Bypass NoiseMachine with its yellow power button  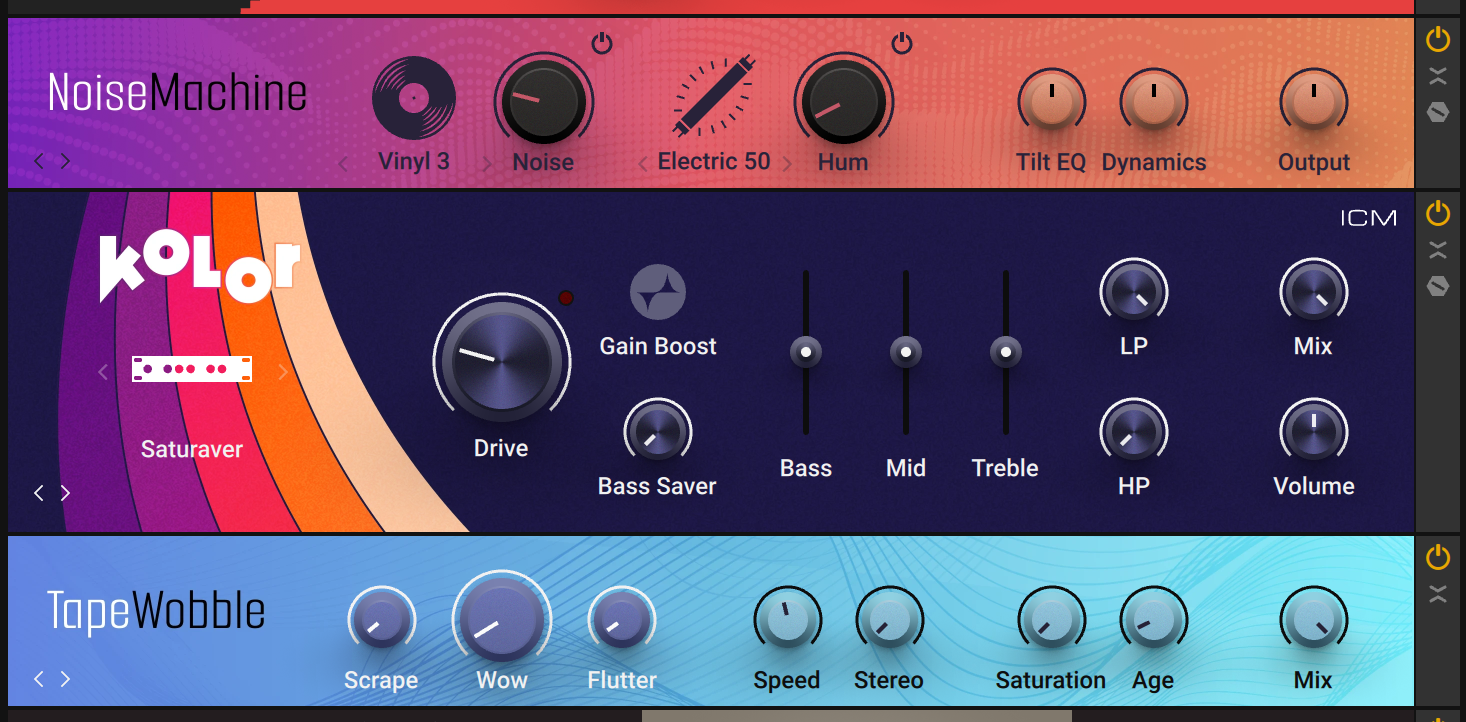(1437, 40)
